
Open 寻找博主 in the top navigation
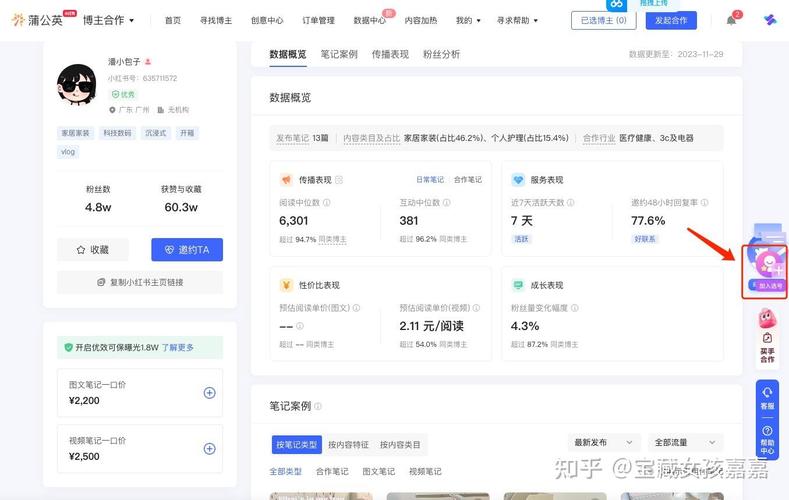click(216, 21)
